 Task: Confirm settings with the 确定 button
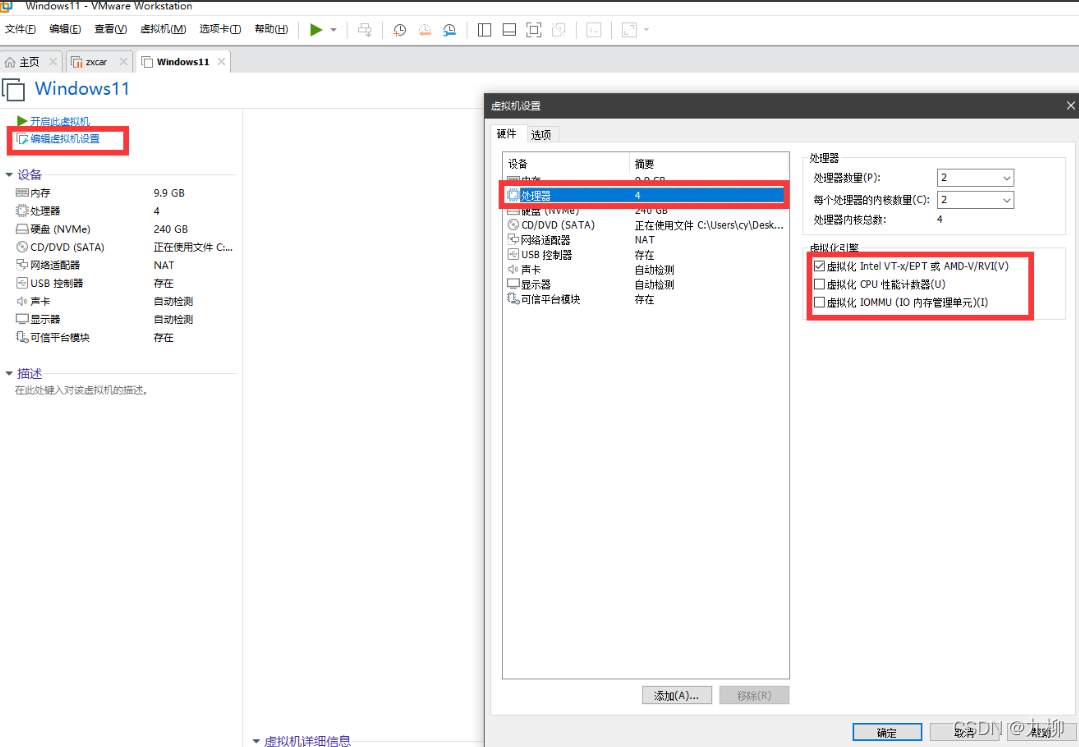click(887, 733)
